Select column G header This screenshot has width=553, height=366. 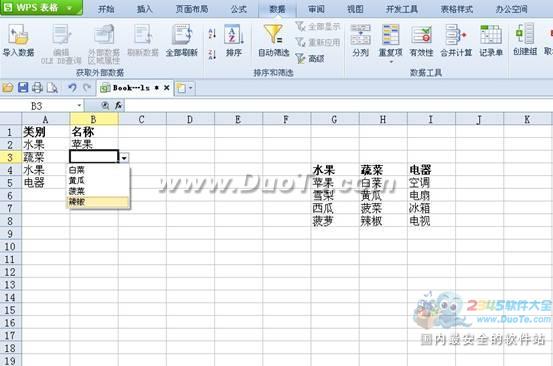click(335, 119)
